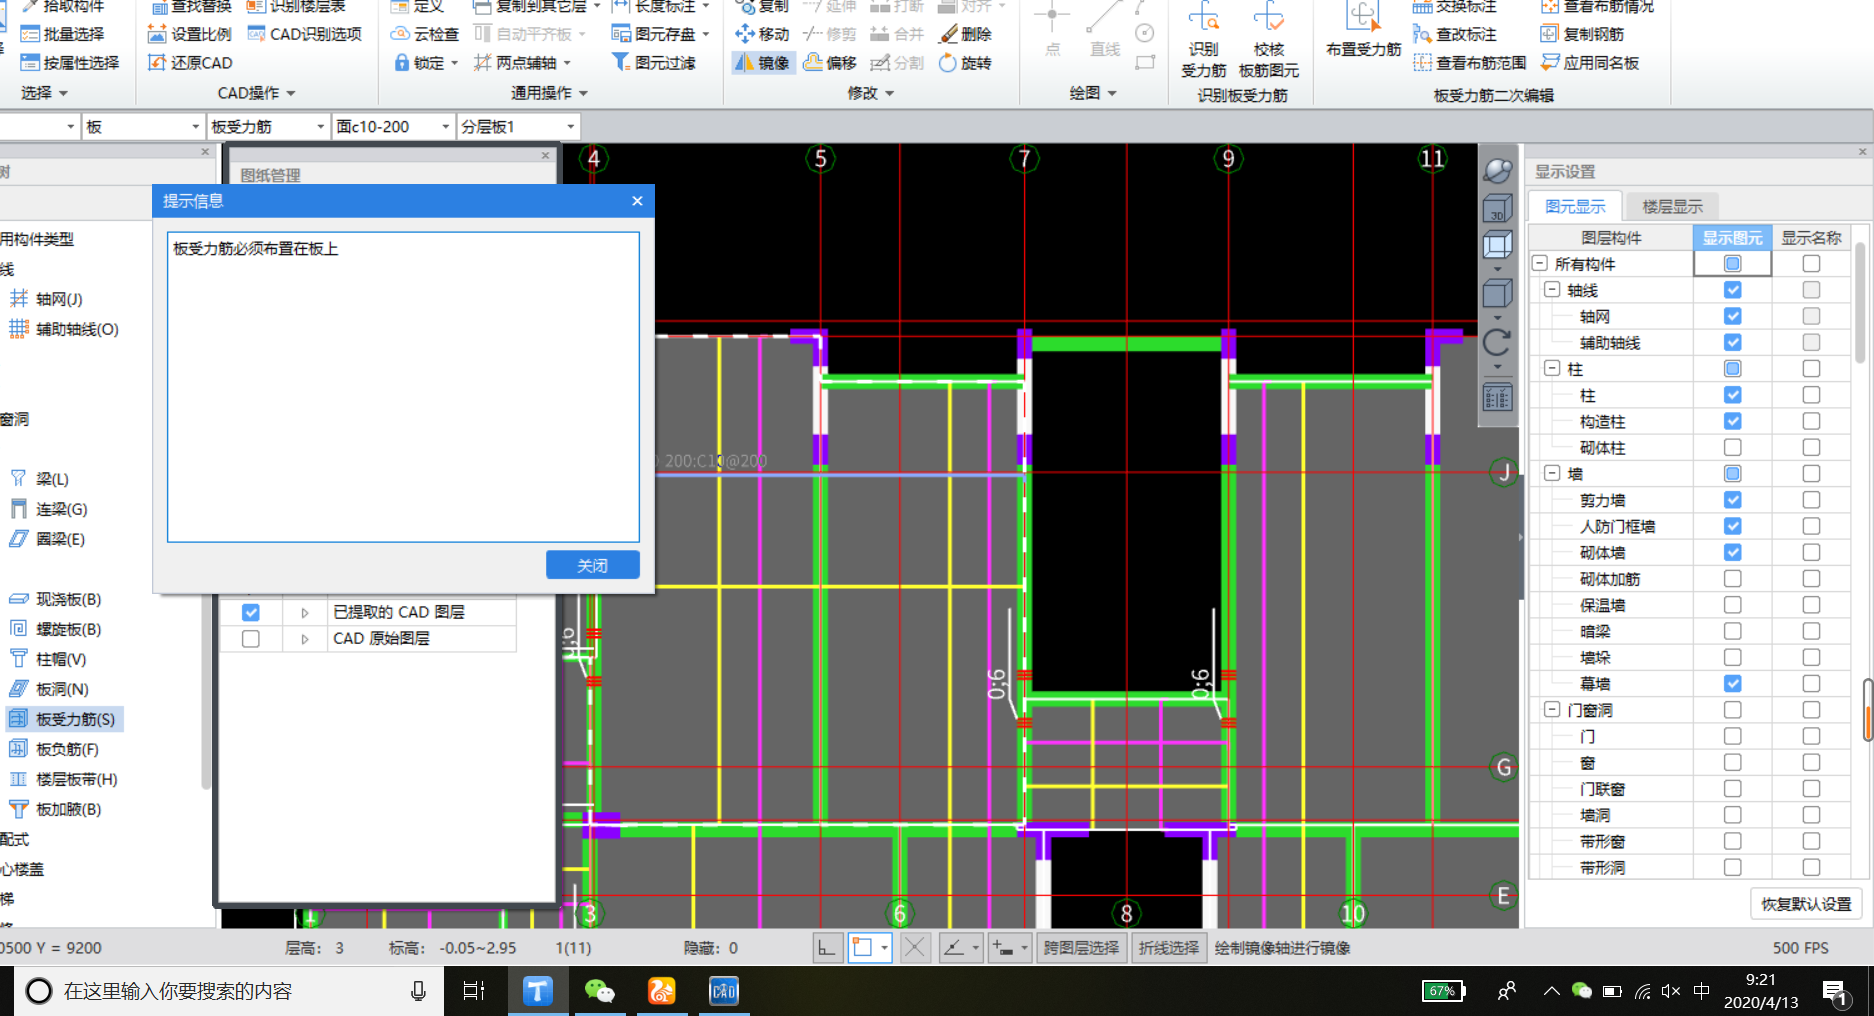Open the 通用操作 group menu
This screenshot has height=1016, width=1874.
549,93
